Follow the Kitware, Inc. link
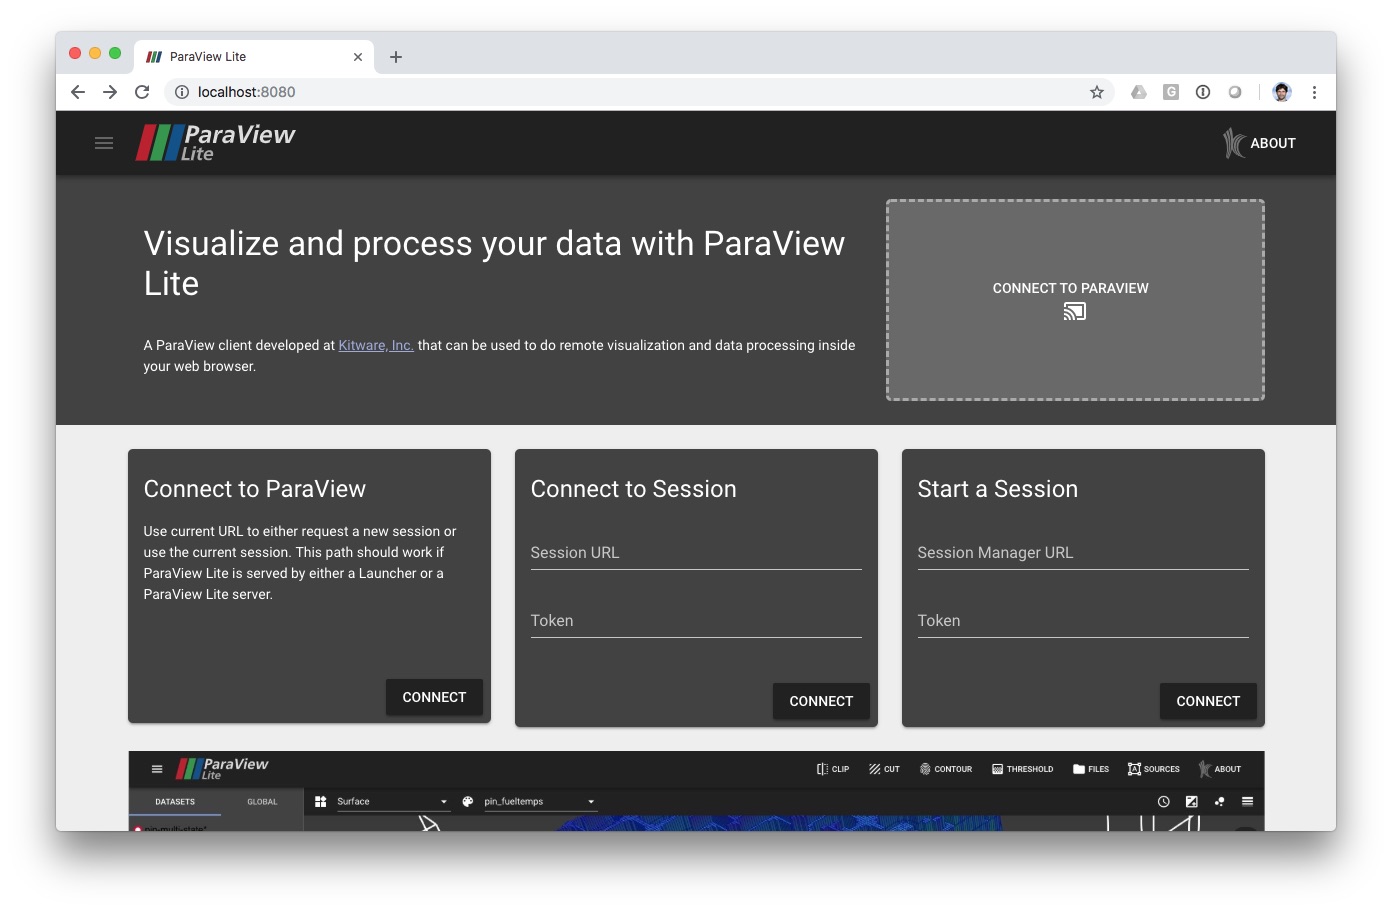Viewport: 1392px width, 911px height. tap(376, 345)
